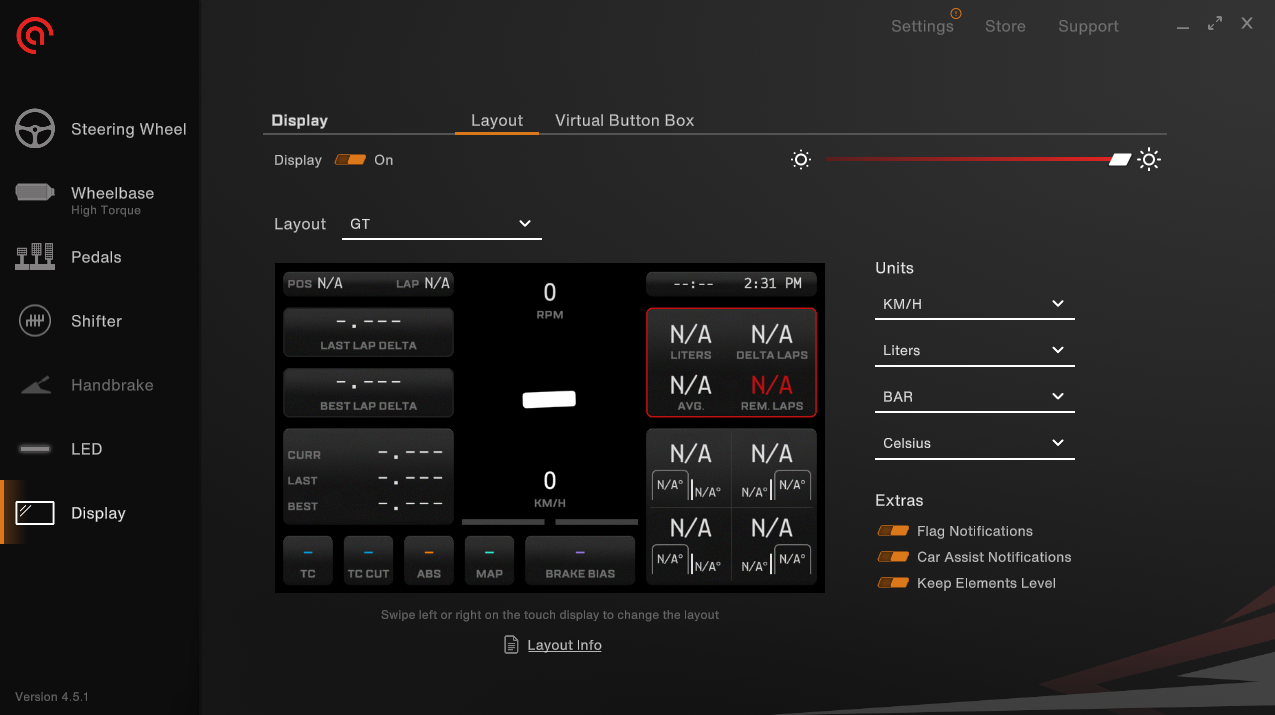Click the LAST LAP DELTA box
This screenshot has height=715, width=1275.
tap(368, 332)
